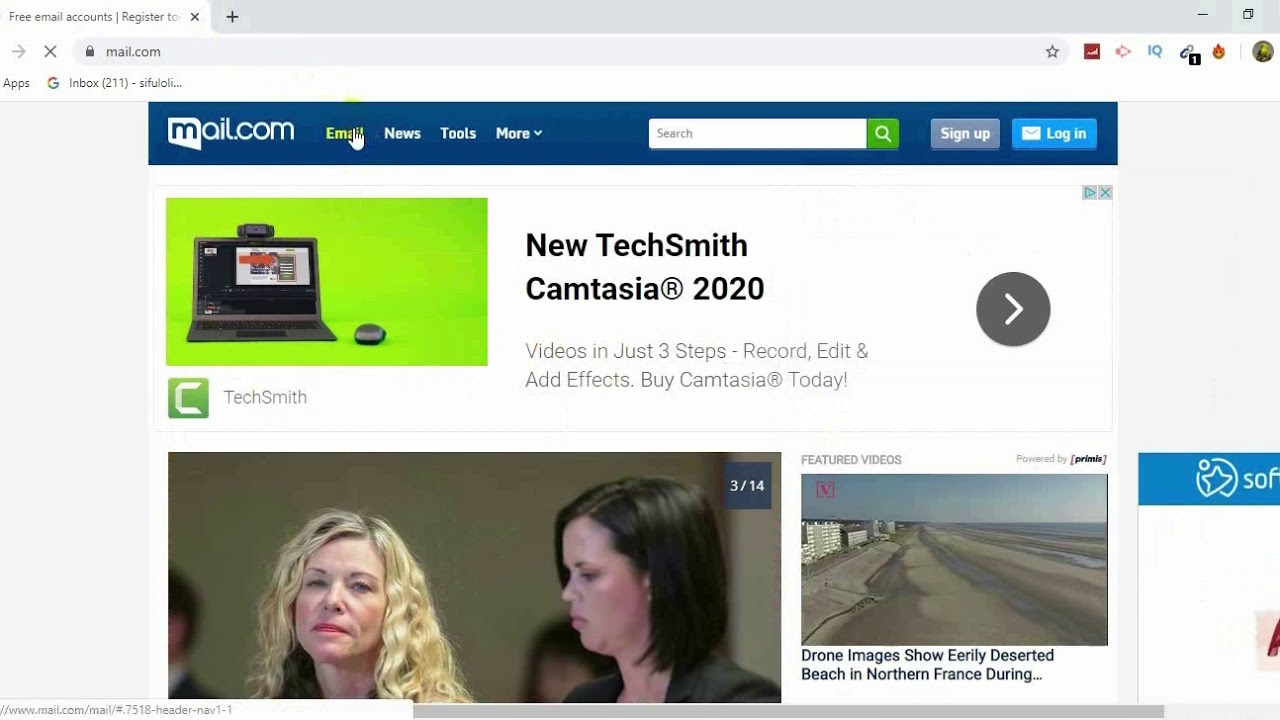Open a new browser tab
The width and height of the screenshot is (1280, 720).
pos(232,17)
